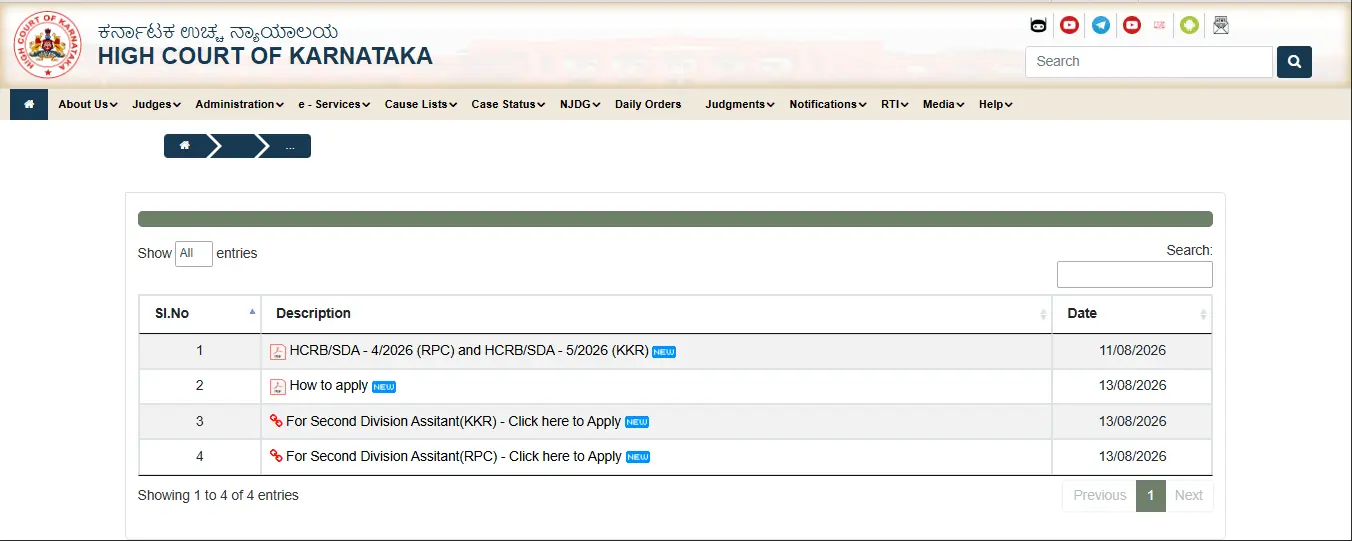Expand the NJDG menu
1352x541 pixels.
pos(580,104)
